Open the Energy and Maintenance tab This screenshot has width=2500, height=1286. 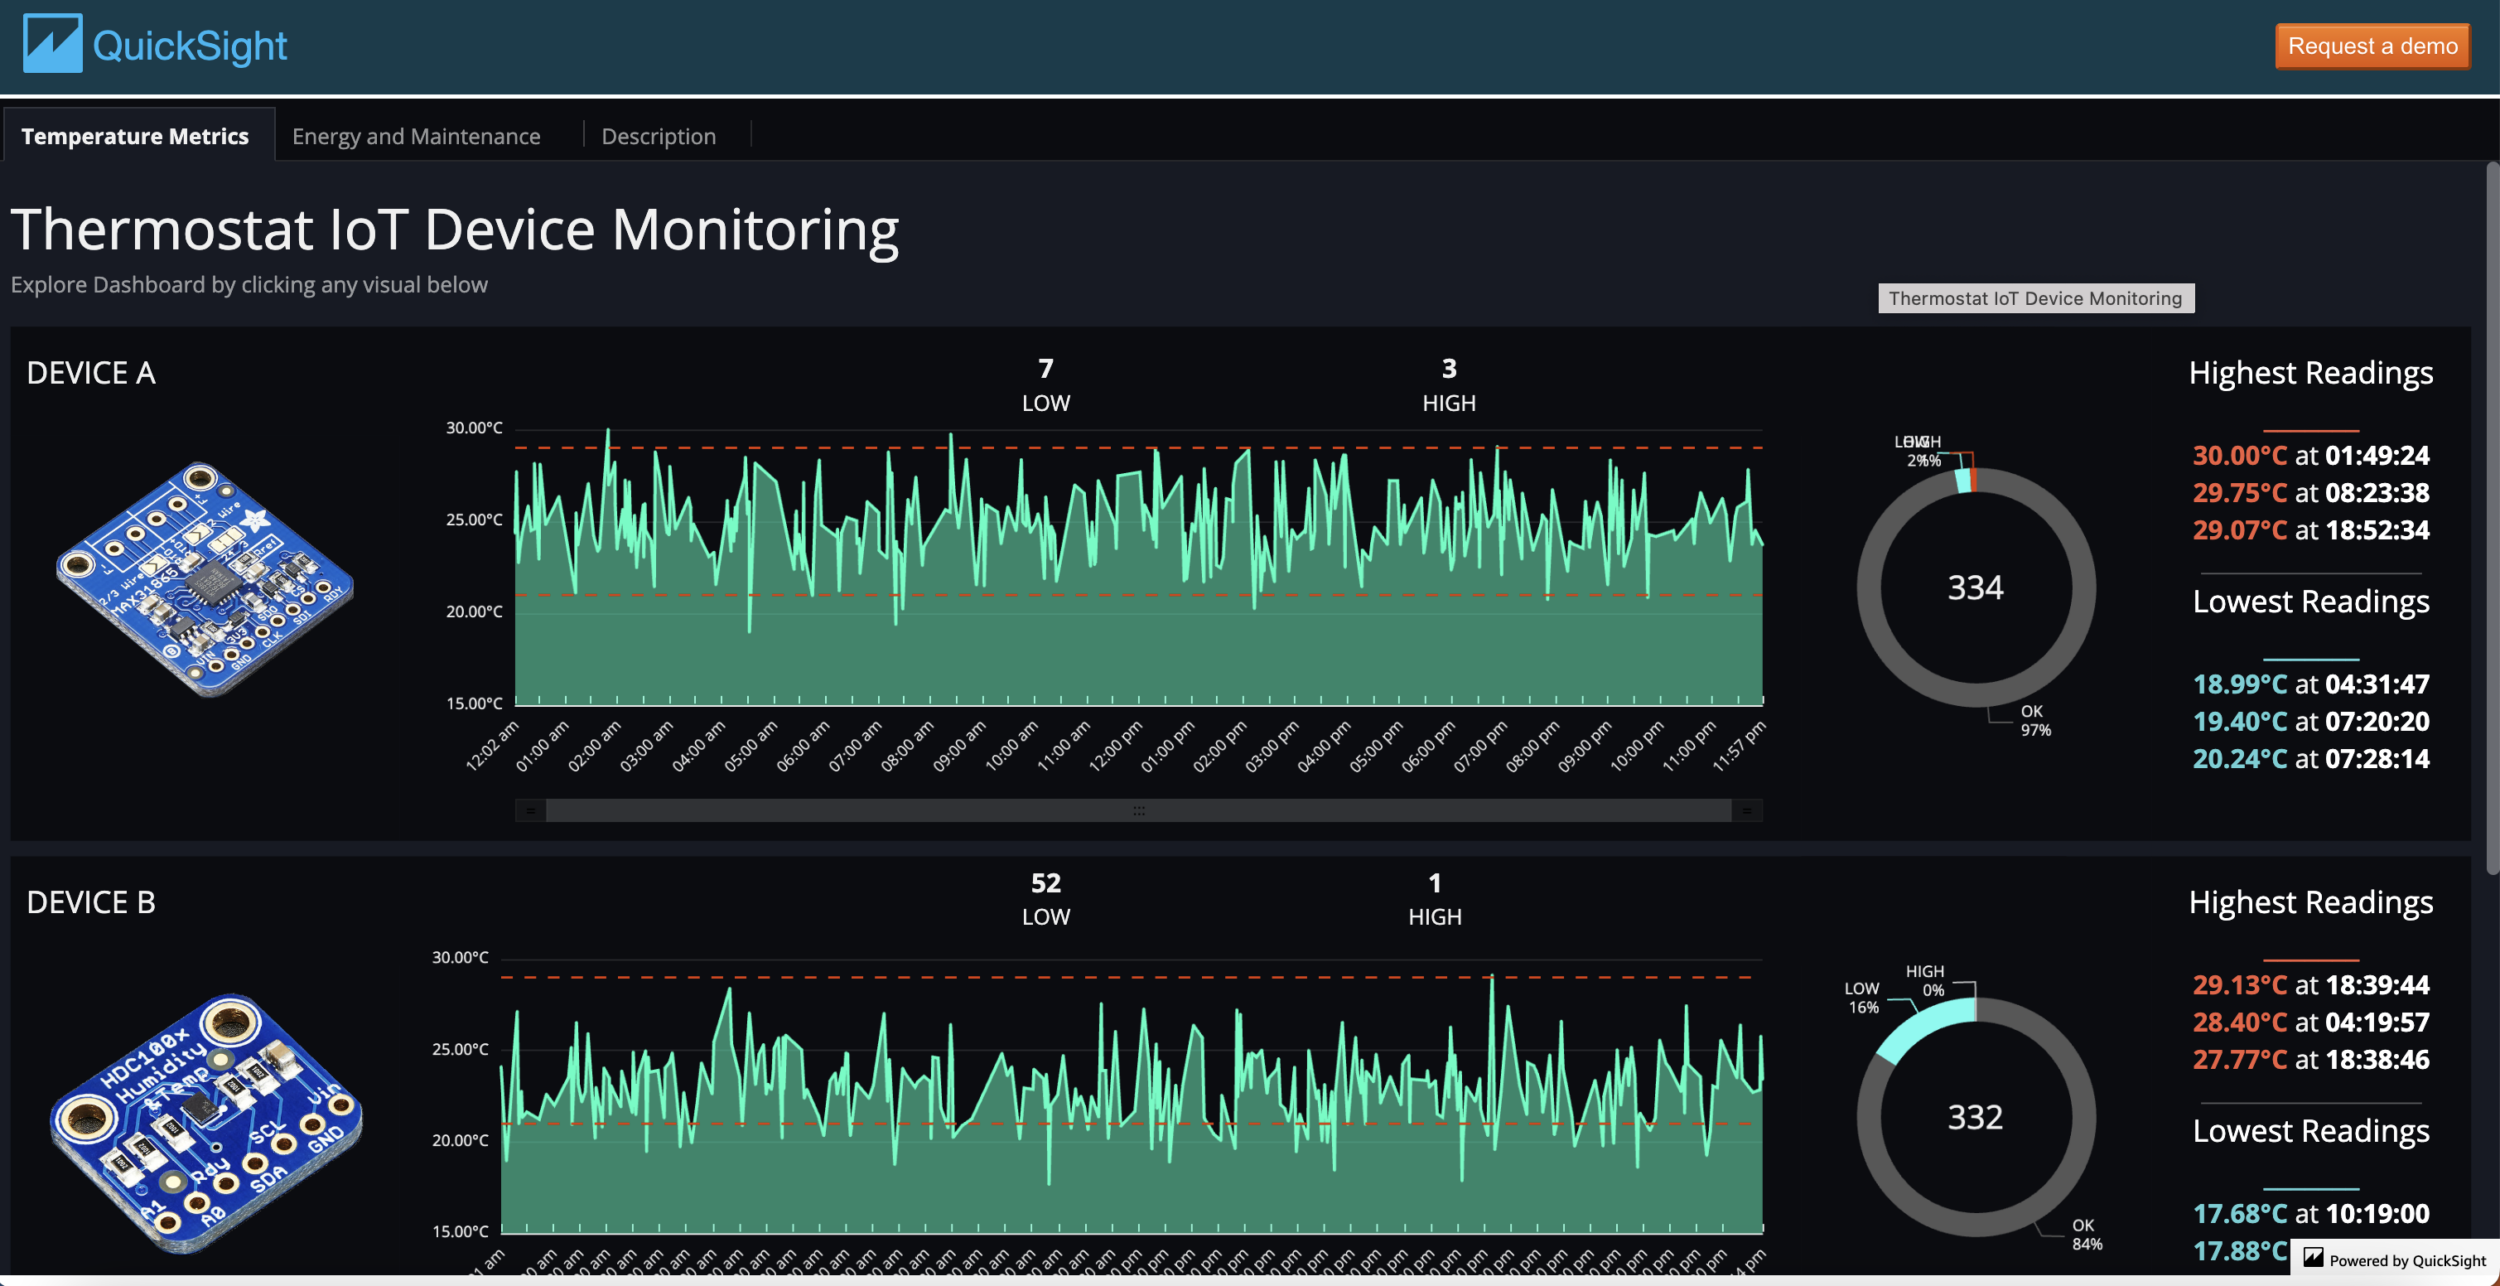tap(416, 136)
